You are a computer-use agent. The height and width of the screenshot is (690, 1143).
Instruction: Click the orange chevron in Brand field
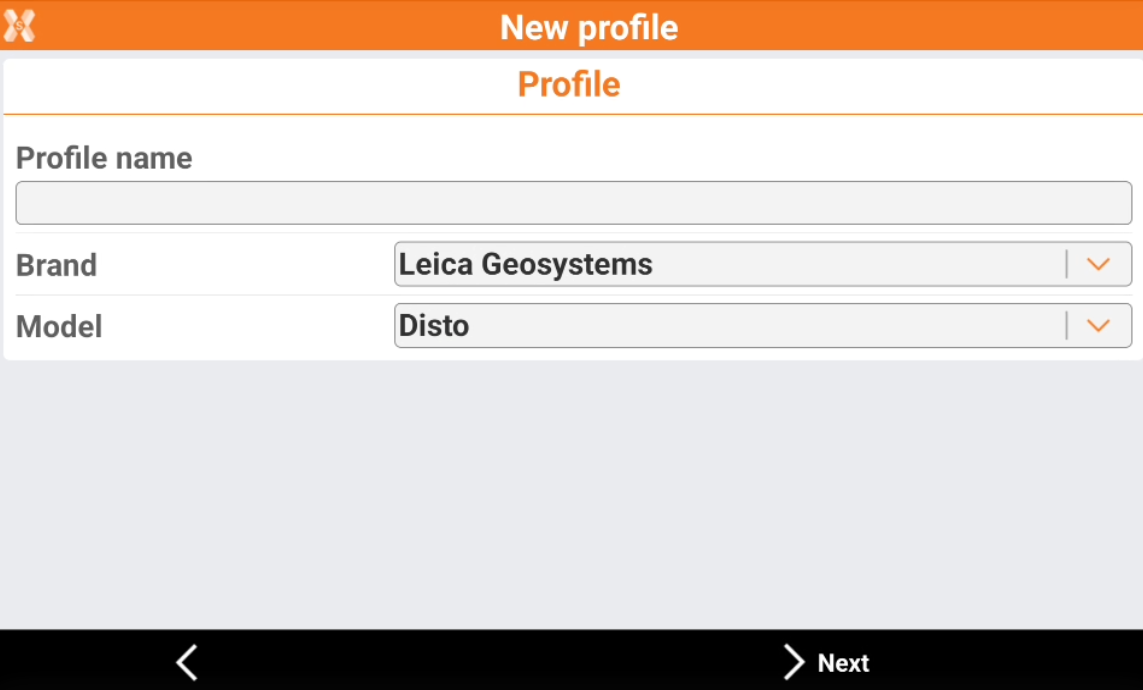(x=1098, y=265)
